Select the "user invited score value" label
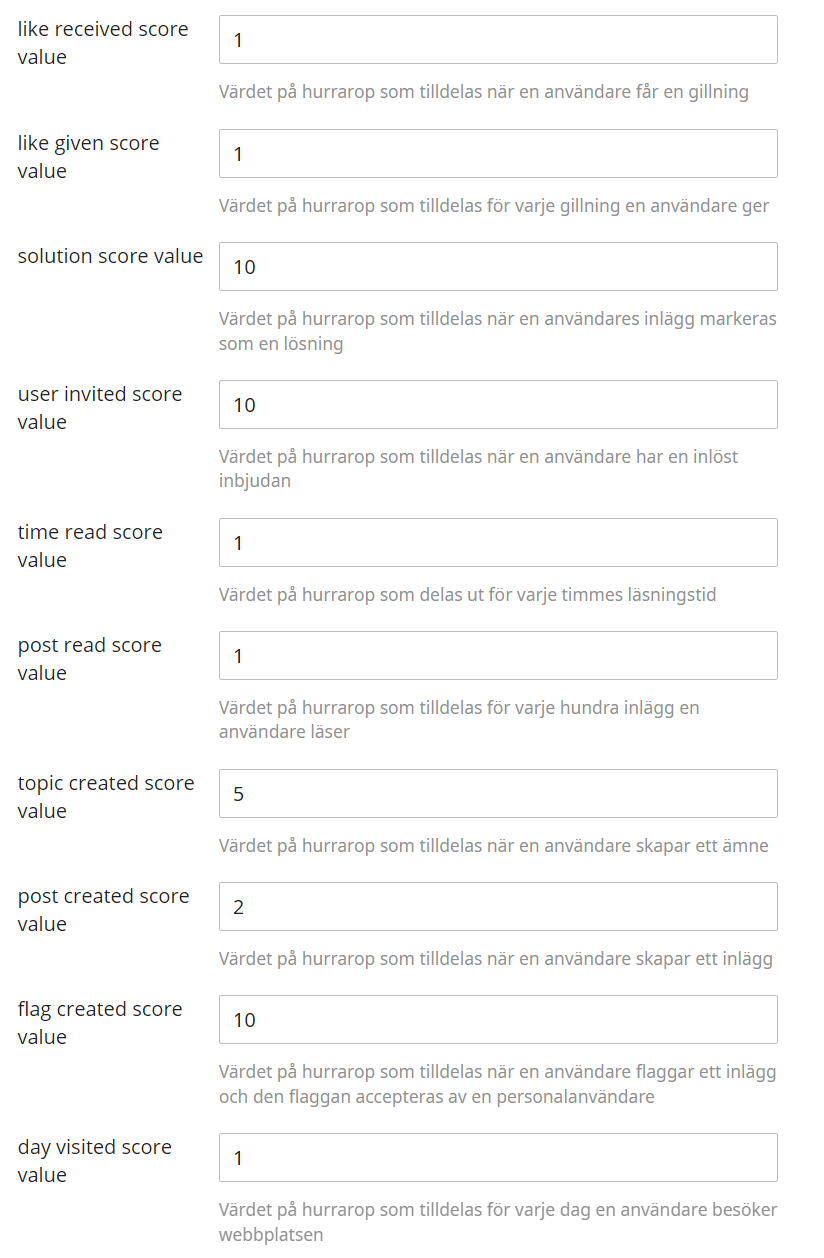This screenshot has width=824, height=1258. 100,408
